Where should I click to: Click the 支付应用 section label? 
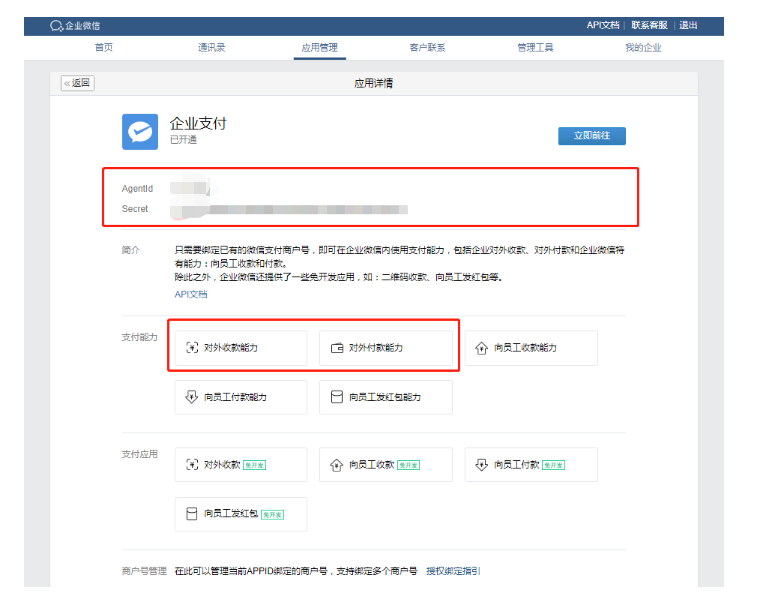click(140, 454)
